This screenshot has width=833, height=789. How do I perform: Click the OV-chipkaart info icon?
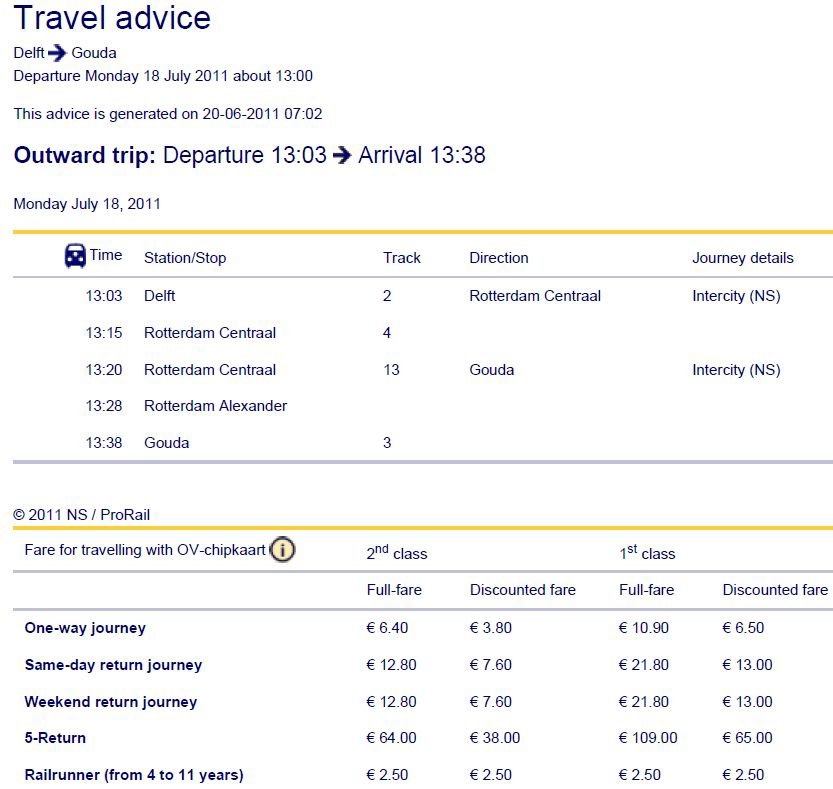[282, 549]
